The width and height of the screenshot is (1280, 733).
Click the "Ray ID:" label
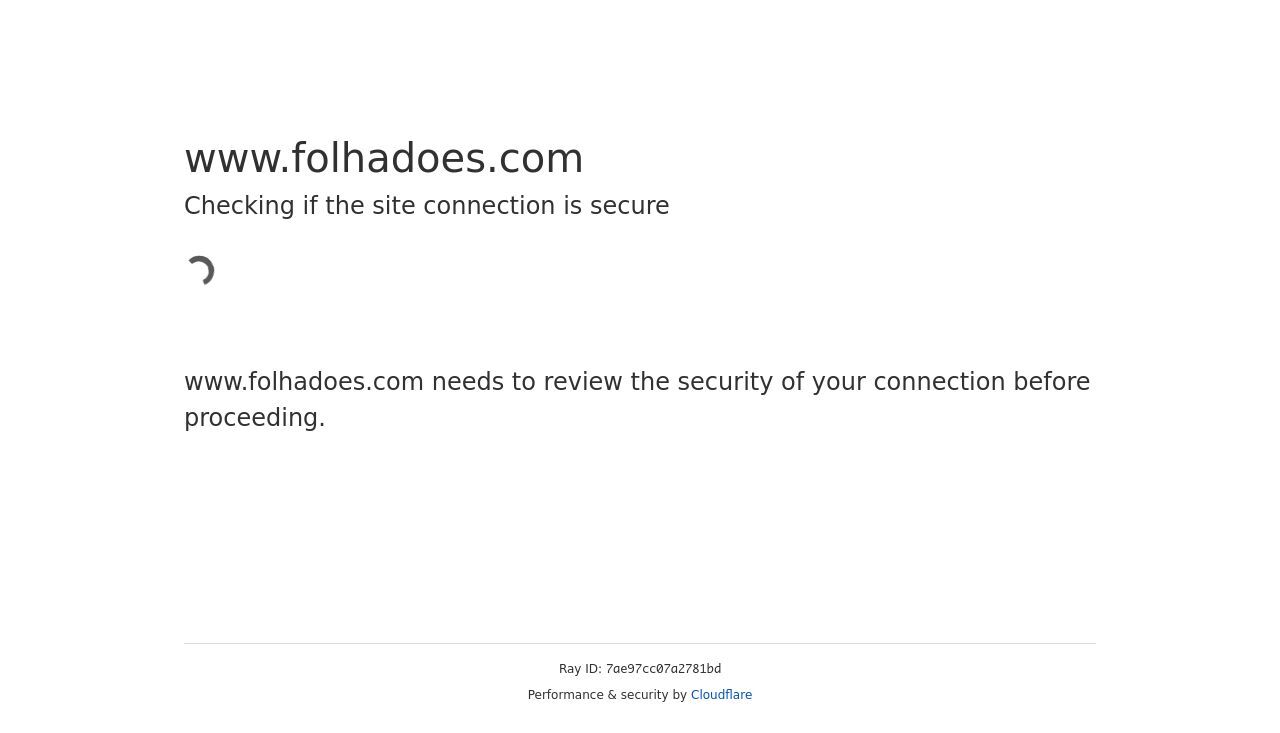click(x=580, y=669)
